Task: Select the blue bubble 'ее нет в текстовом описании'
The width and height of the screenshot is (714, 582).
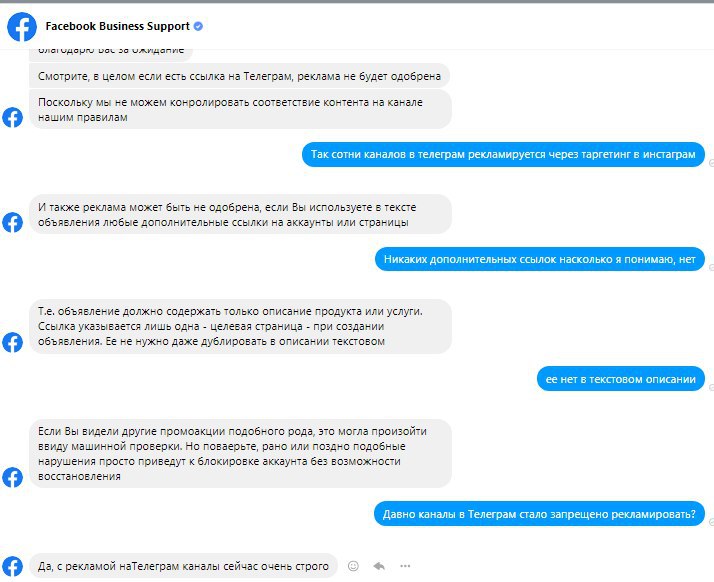Action: tap(621, 379)
